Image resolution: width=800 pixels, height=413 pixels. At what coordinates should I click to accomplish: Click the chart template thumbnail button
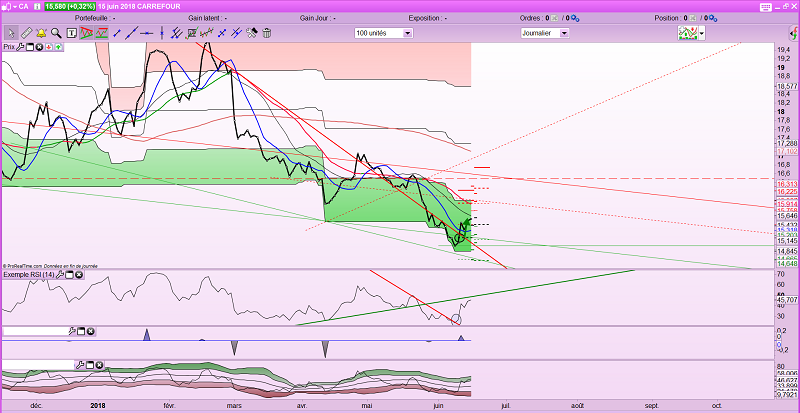(688, 33)
